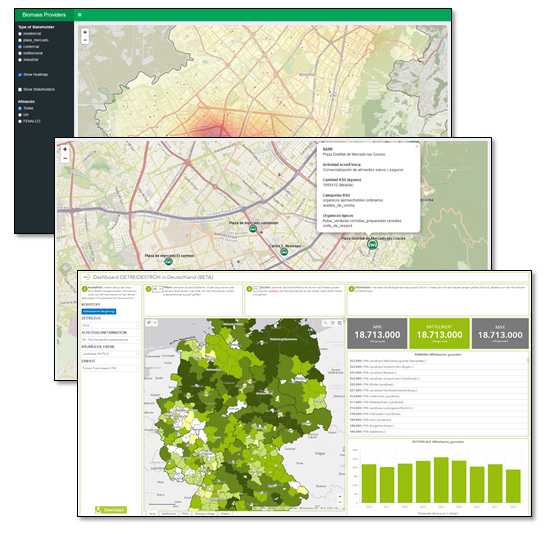
Task: Click the Plaza de mercado El carmen marker
Action: click(169, 261)
